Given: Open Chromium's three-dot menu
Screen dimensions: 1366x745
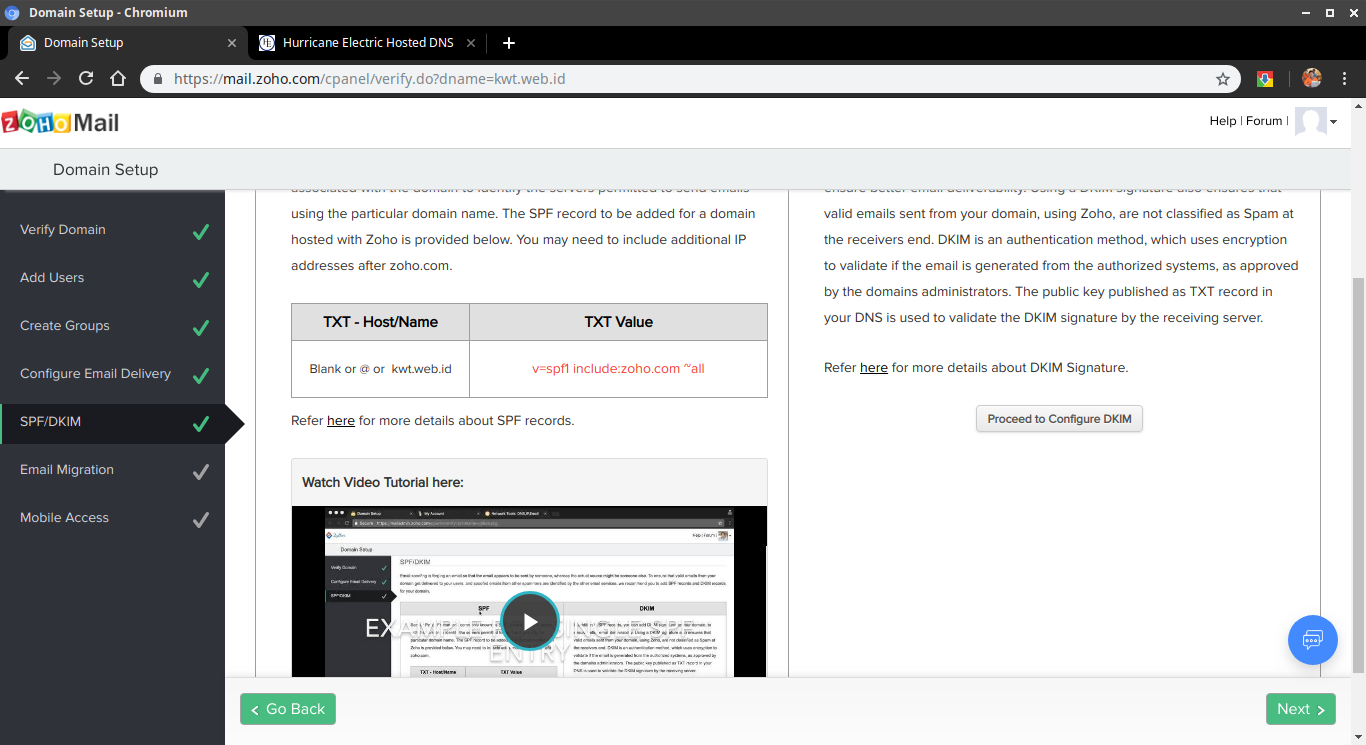Looking at the screenshot, I should (1345, 78).
